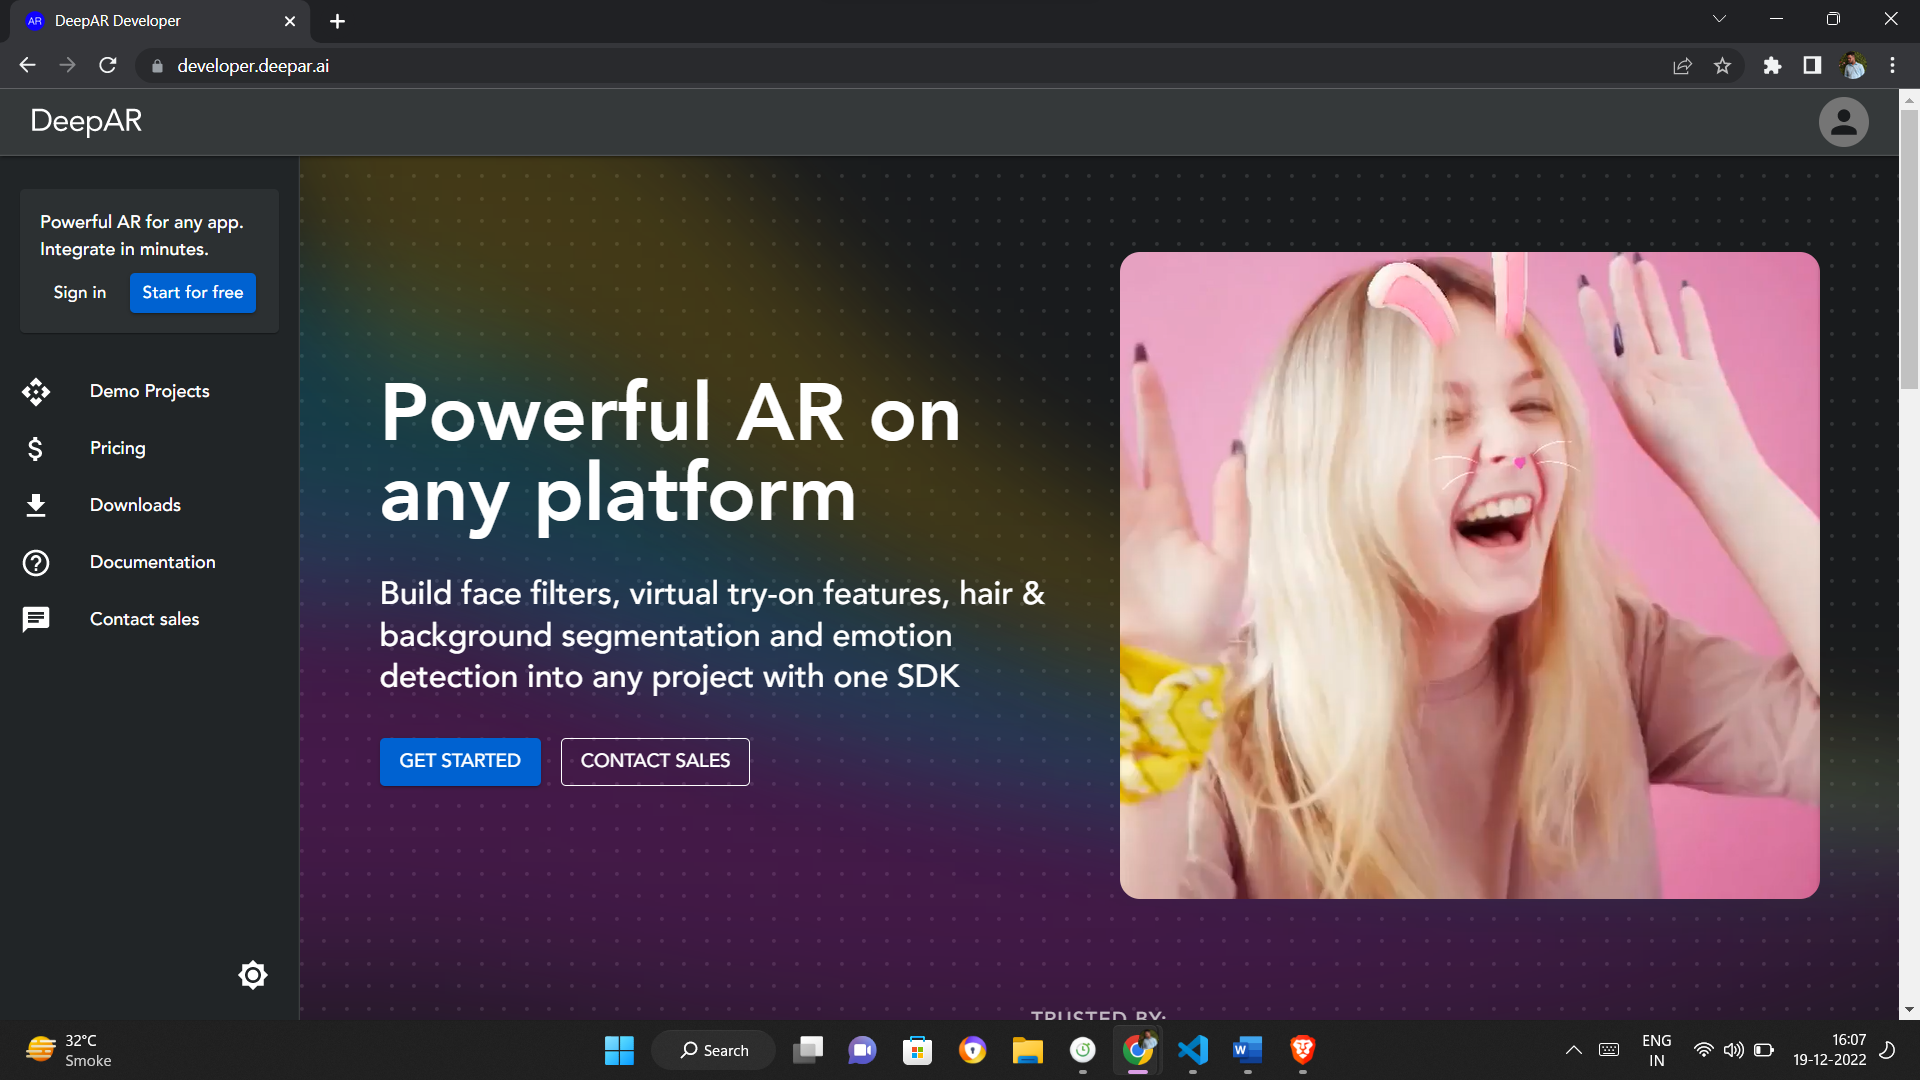Viewport: 1920px width, 1080px height.
Task: Toggle the browser side panel icon
Action: point(1812,66)
